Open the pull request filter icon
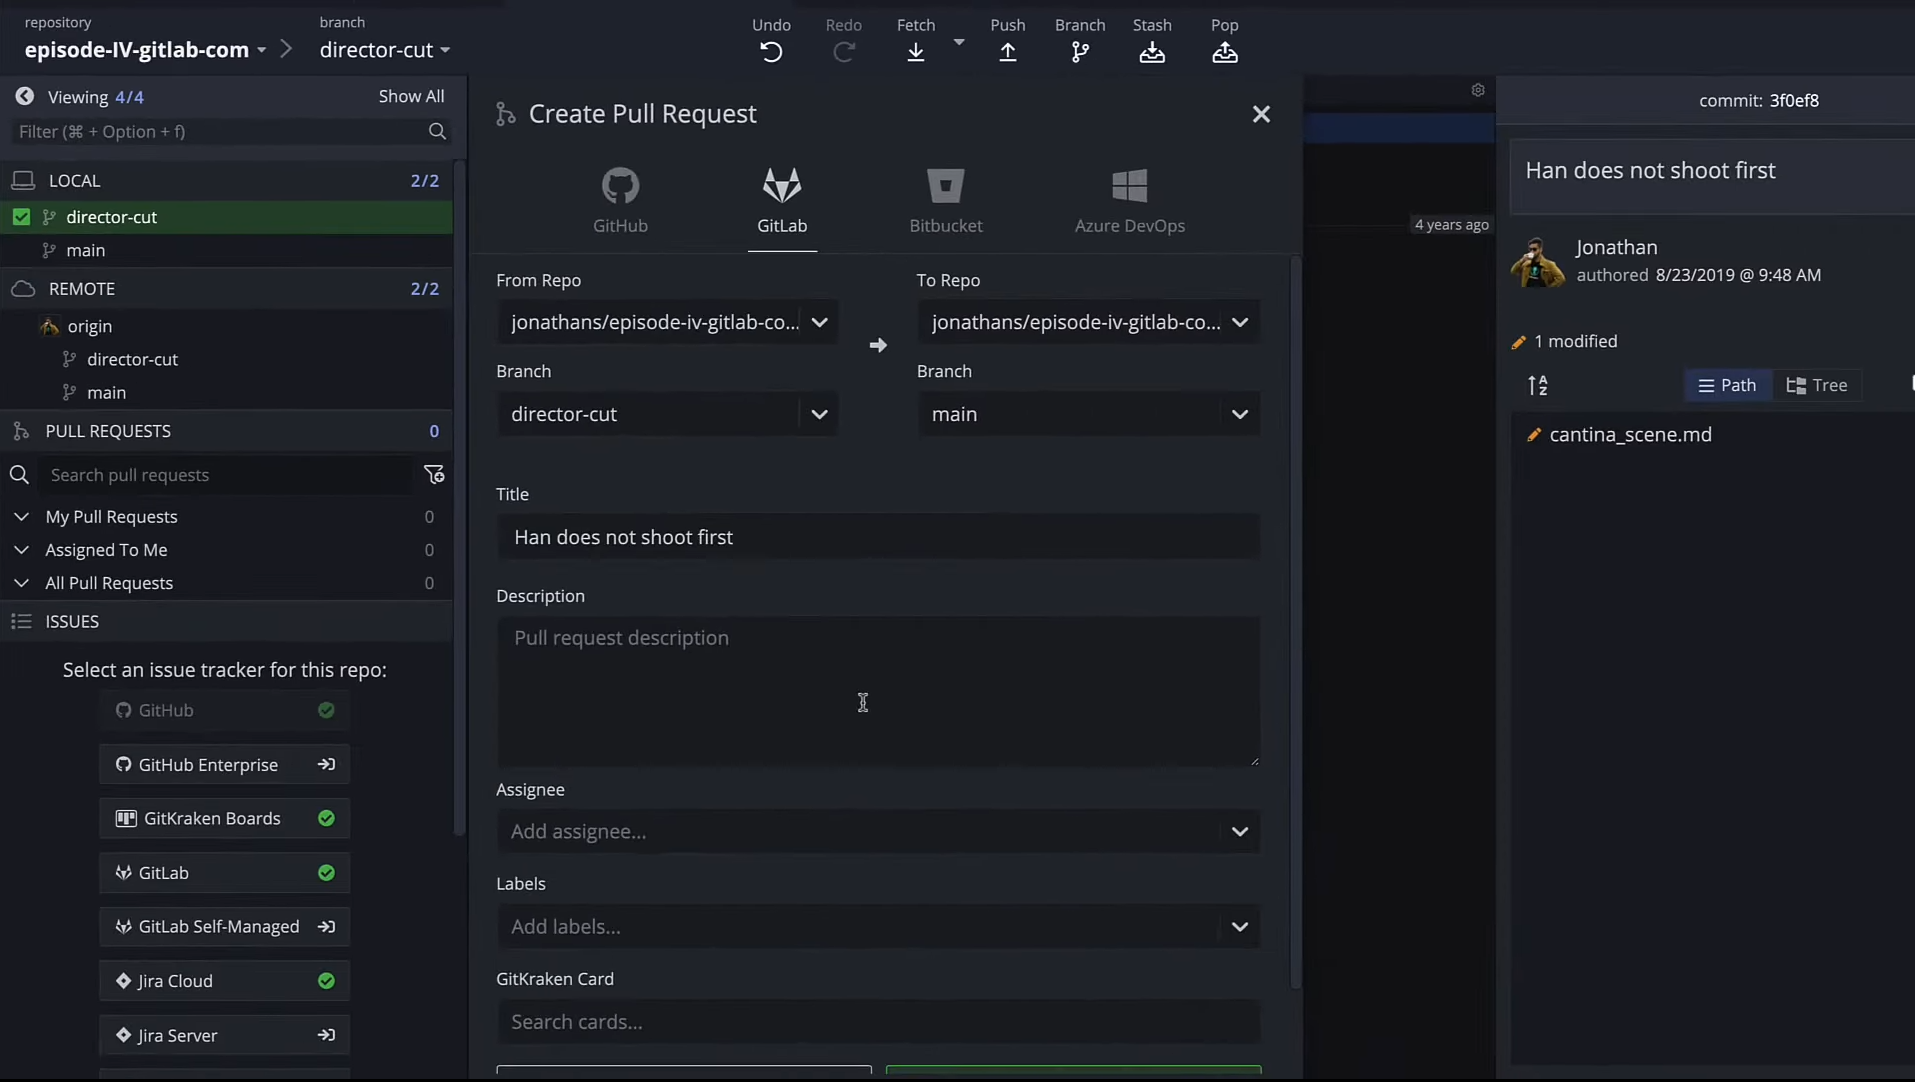This screenshot has height=1082, width=1915. (434, 475)
